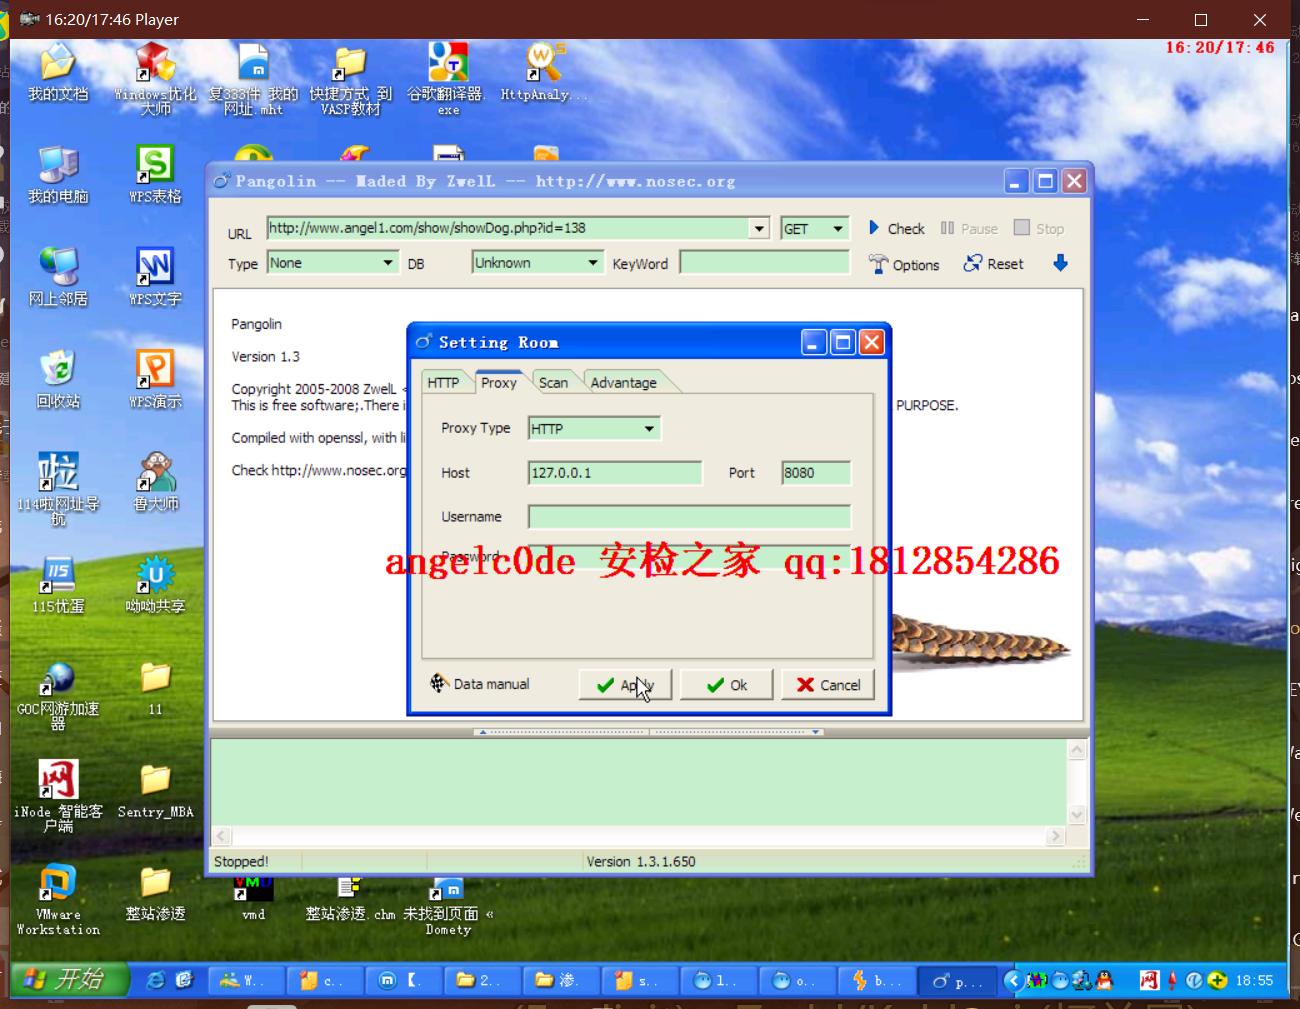Click the blue down arrow in Pangolin toolbar

[1061, 263]
